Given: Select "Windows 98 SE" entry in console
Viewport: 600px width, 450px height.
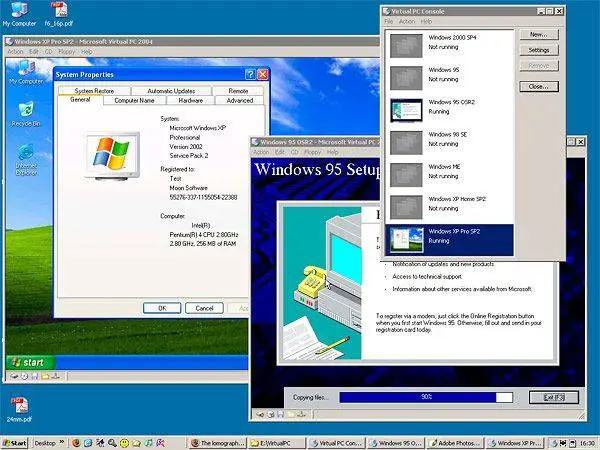Looking at the screenshot, I should tap(449, 143).
